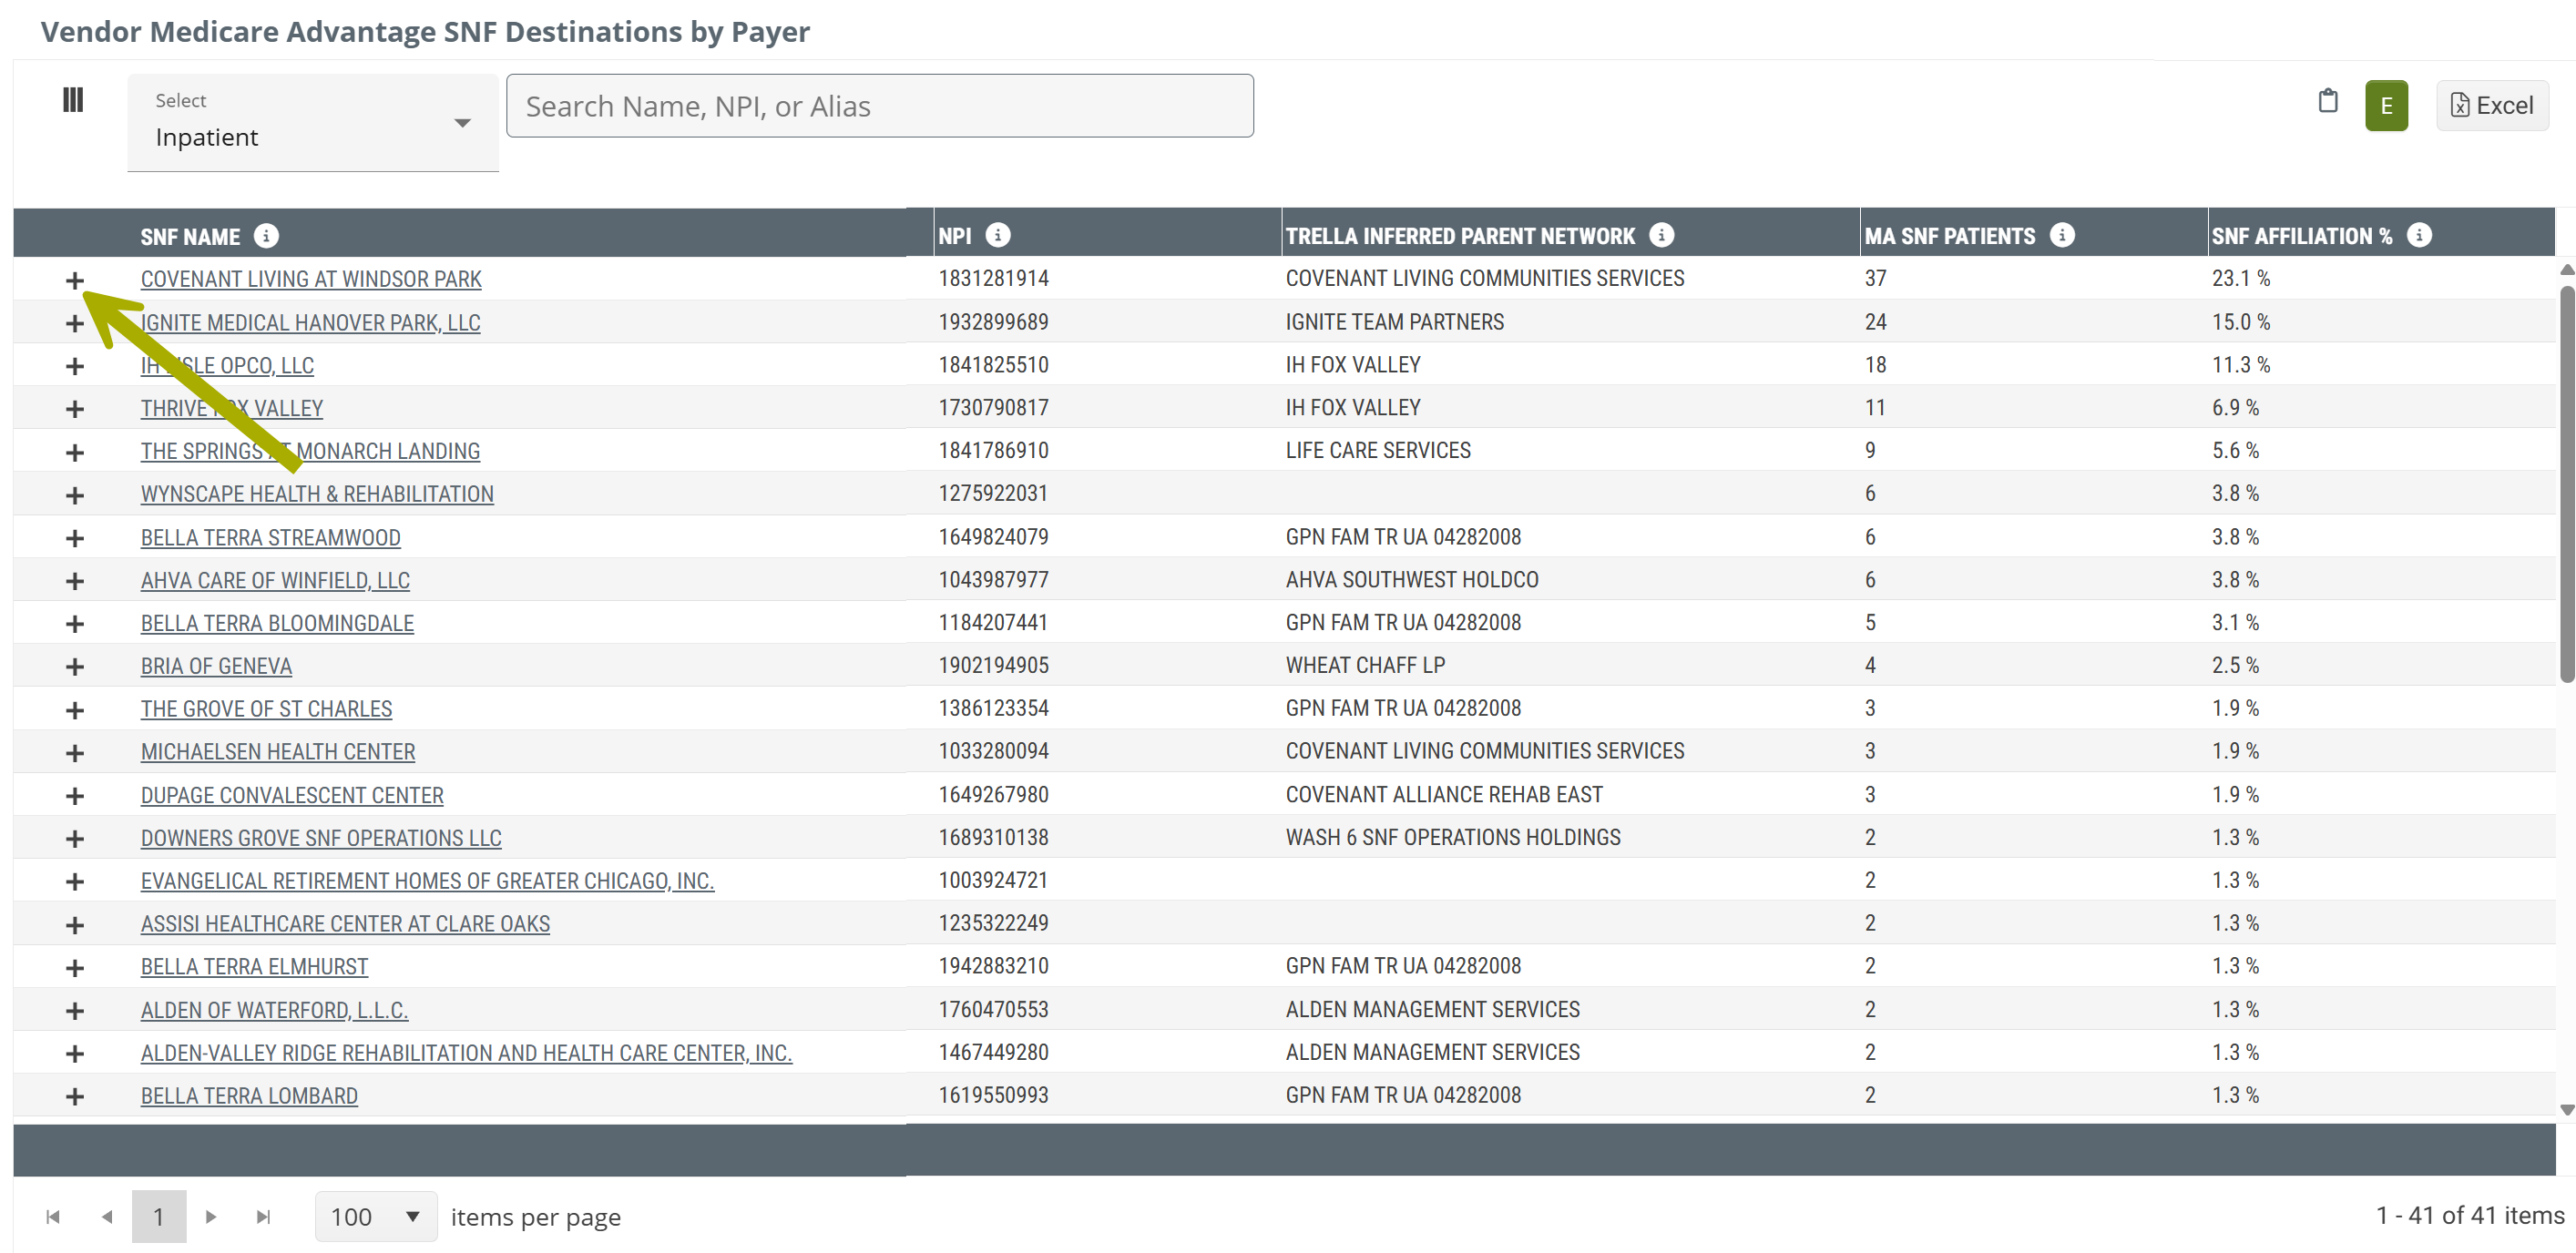The height and width of the screenshot is (1253, 2576).
Task: Open the items per page dropdown
Action: 375,1216
